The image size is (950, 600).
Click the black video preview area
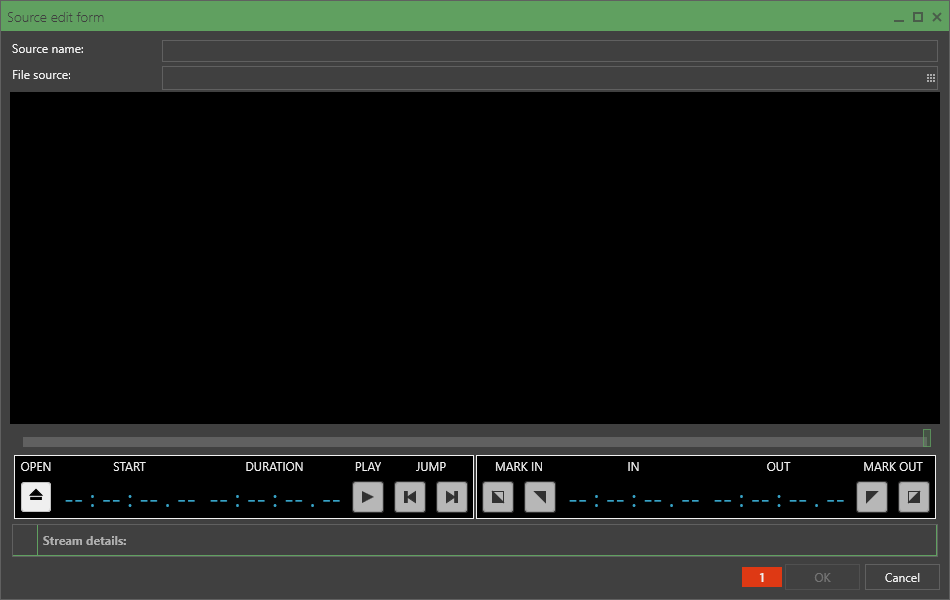pos(475,258)
